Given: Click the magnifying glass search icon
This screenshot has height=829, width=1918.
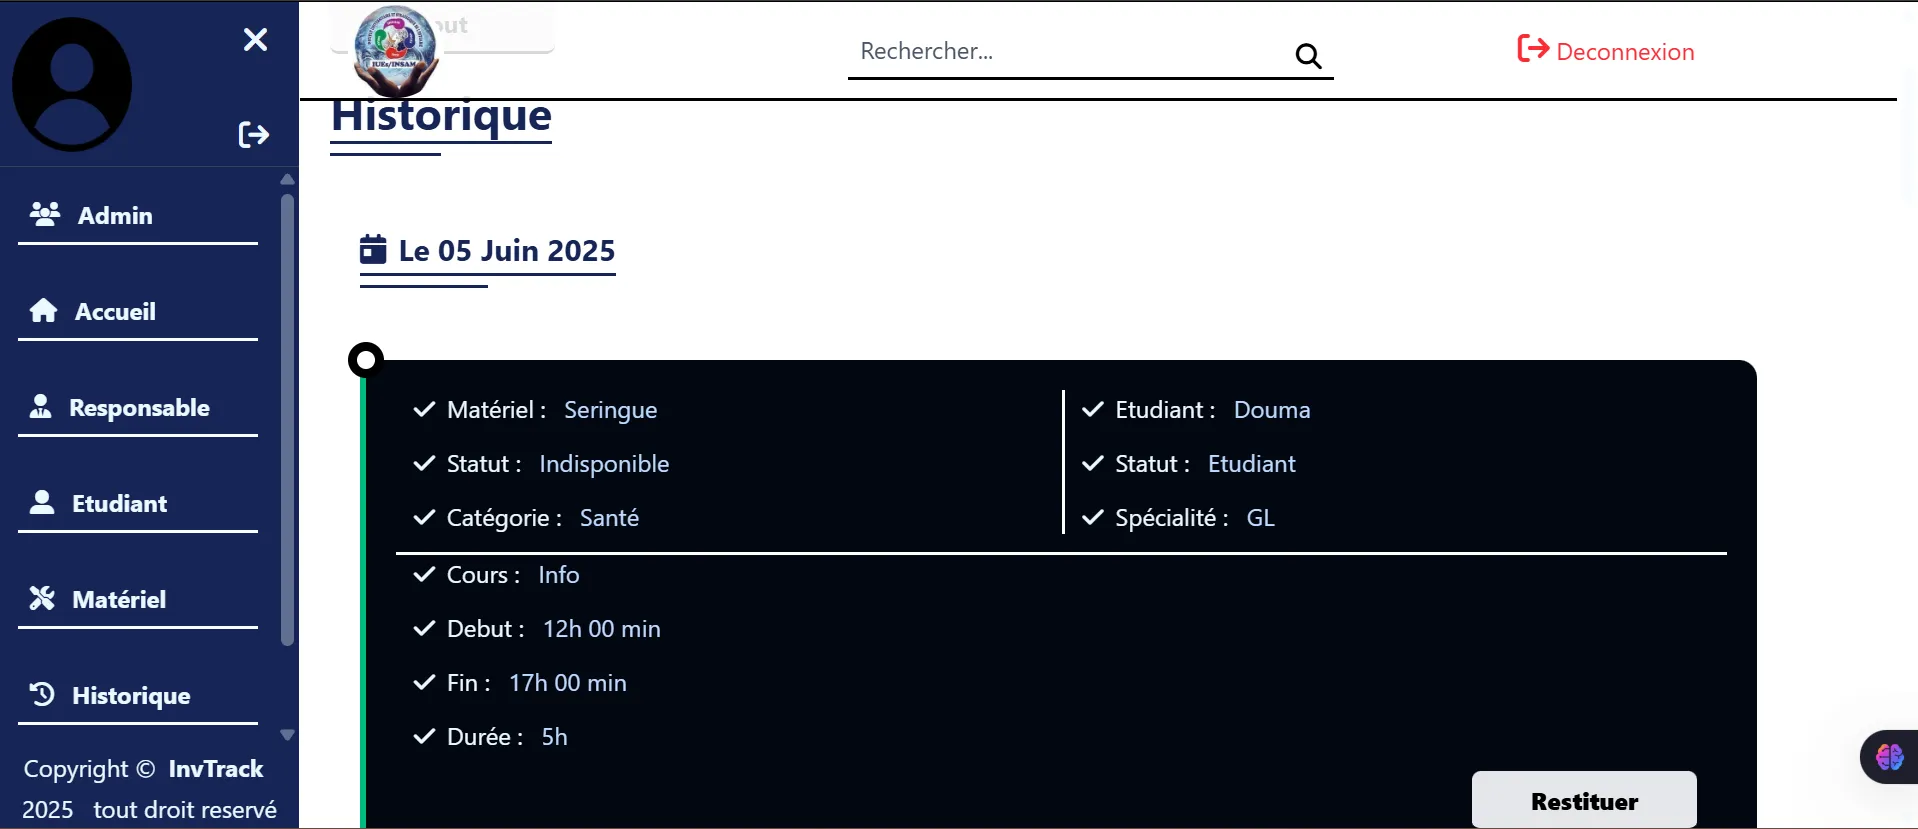Looking at the screenshot, I should click(1308, 55).
